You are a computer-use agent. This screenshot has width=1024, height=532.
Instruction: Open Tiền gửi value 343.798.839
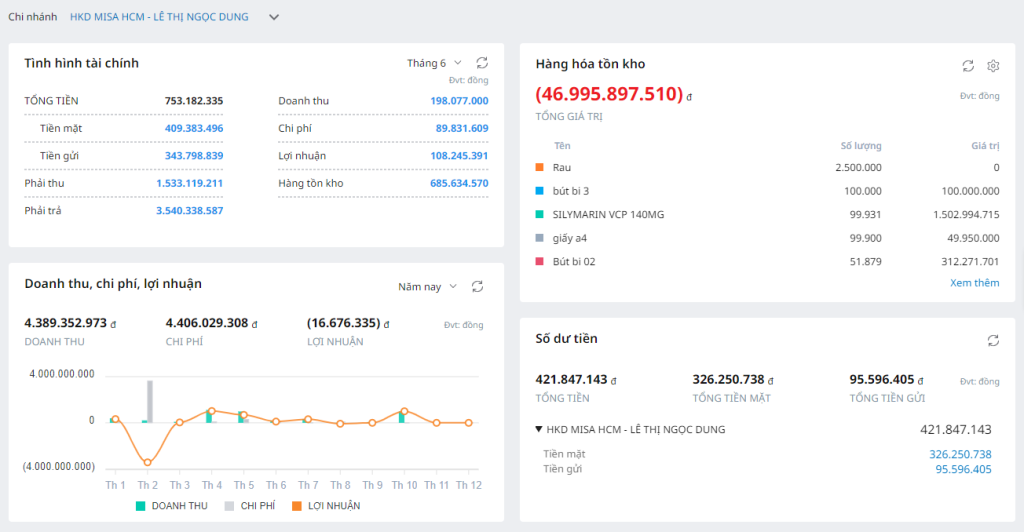pyautogui.click(x=194, y=156)
